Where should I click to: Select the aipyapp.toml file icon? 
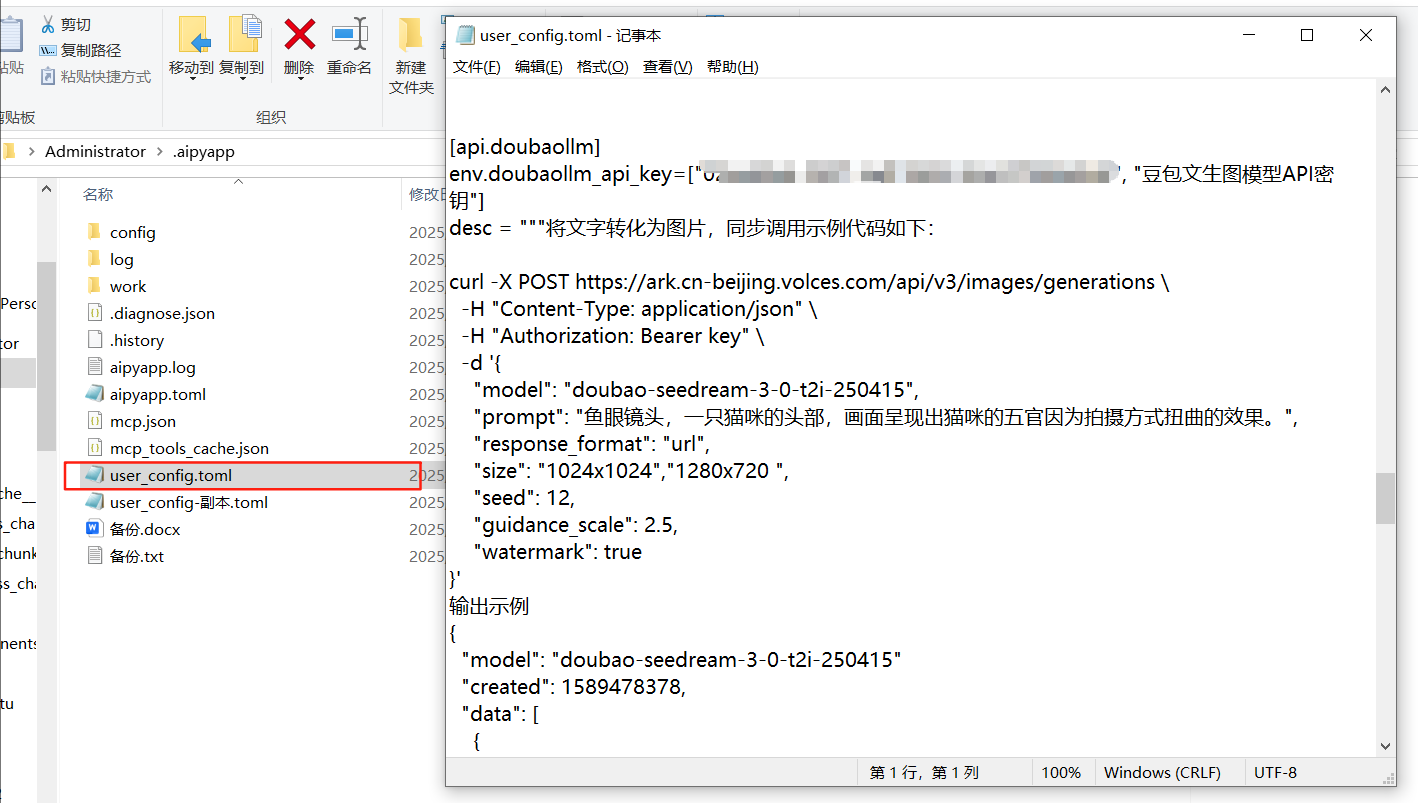[94, 394]
